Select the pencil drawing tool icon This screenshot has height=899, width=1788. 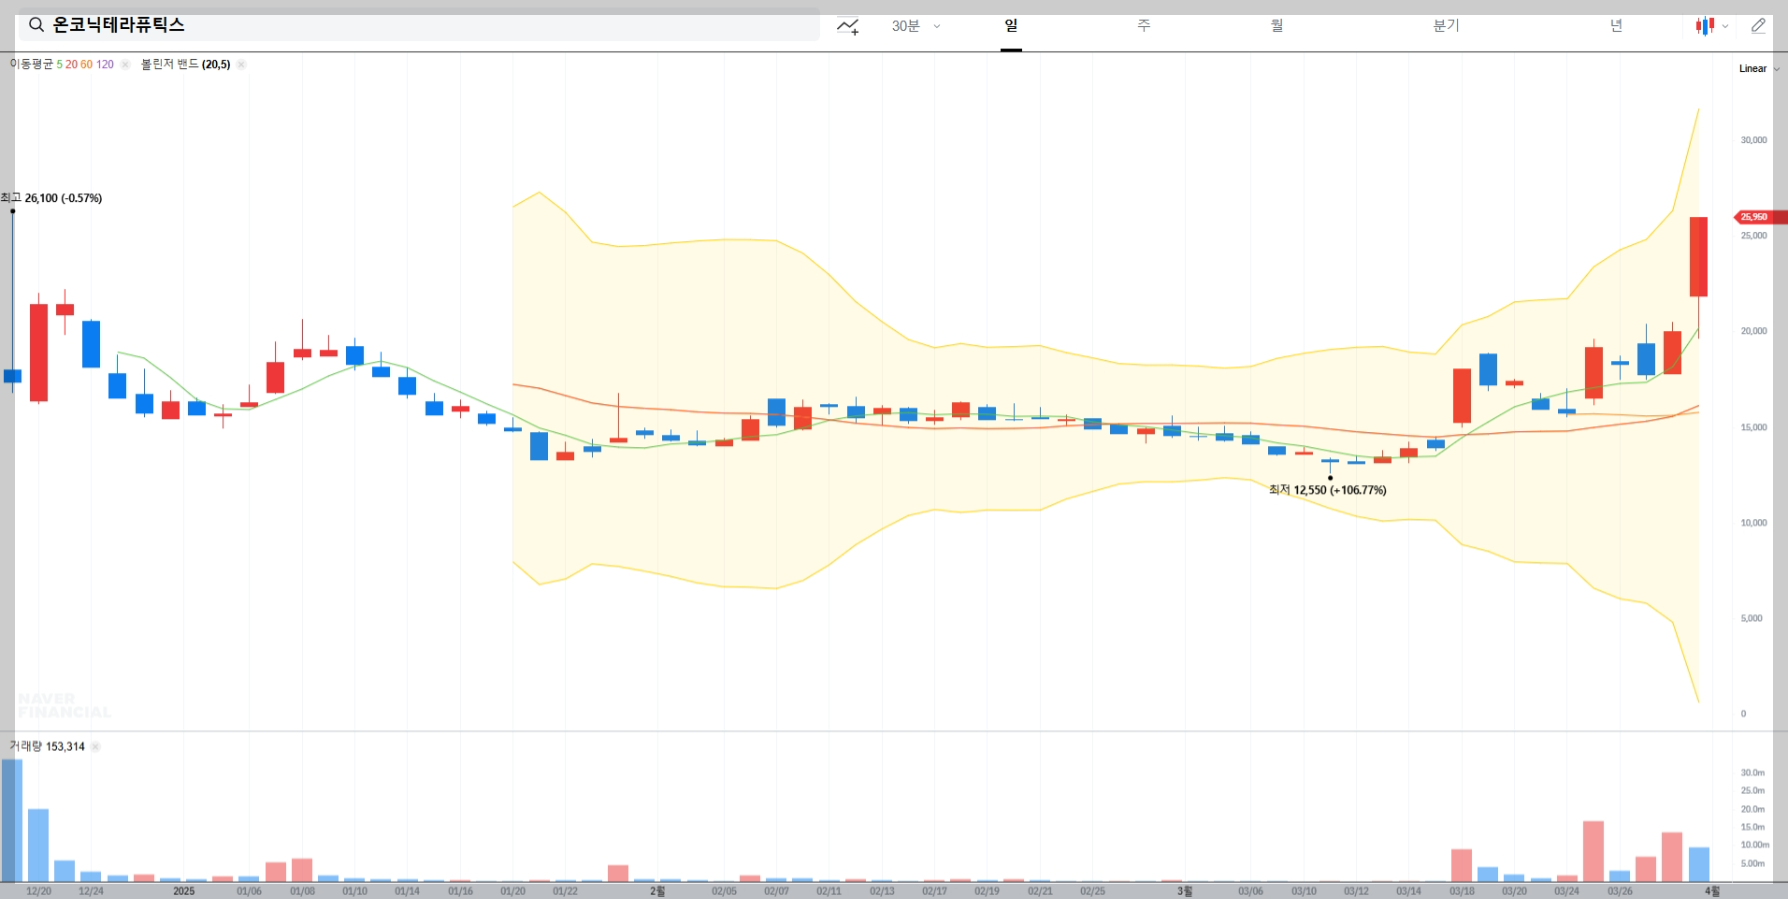pos(1758,26)
